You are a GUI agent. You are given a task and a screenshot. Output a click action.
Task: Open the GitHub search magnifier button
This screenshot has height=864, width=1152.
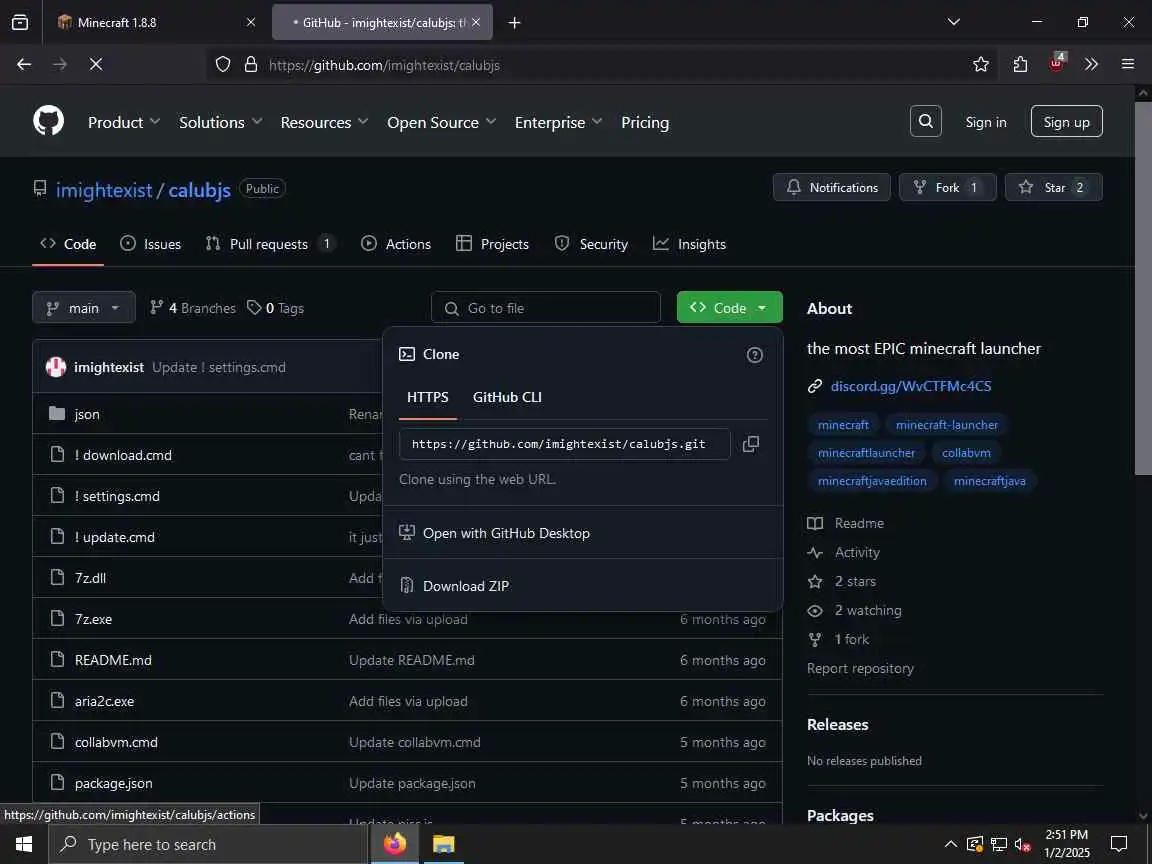click(x=926, y=121)
